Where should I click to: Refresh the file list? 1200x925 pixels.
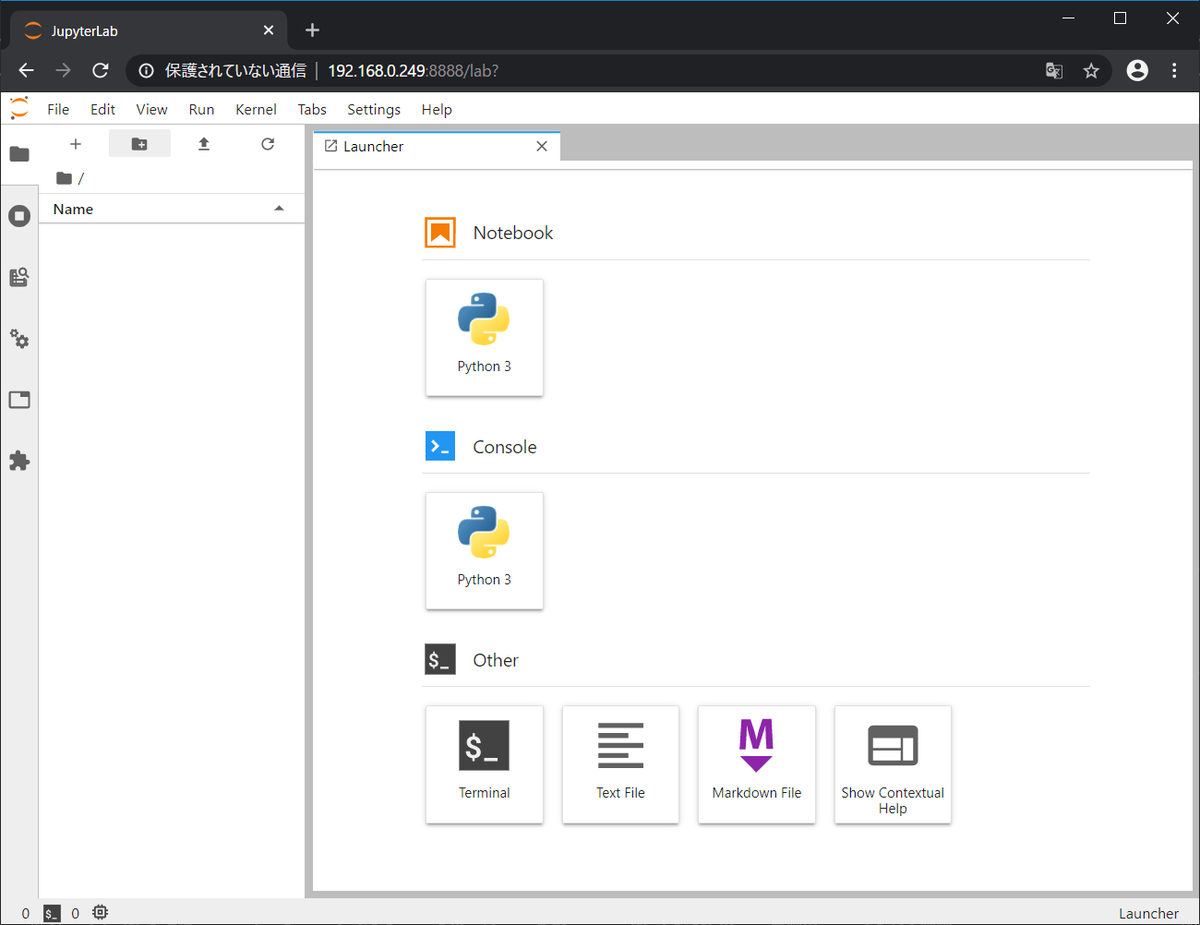[267, 144]
